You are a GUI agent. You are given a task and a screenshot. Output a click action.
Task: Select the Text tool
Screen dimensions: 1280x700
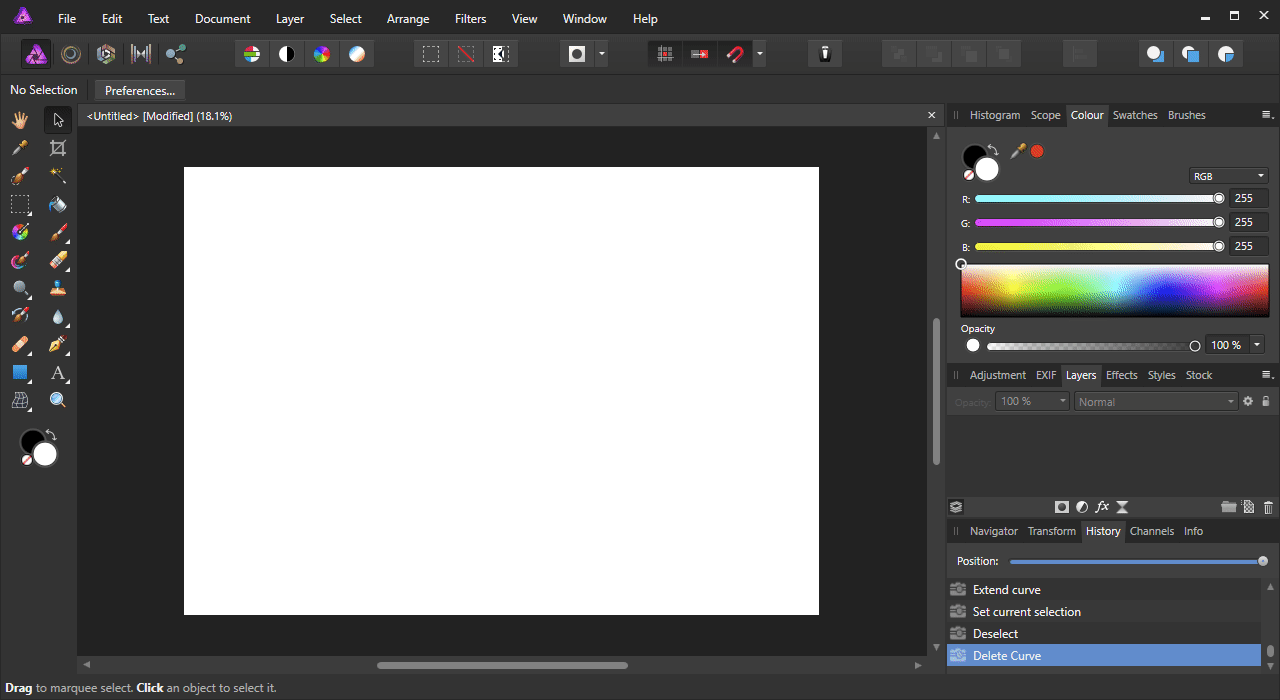[x=57, y=373]
